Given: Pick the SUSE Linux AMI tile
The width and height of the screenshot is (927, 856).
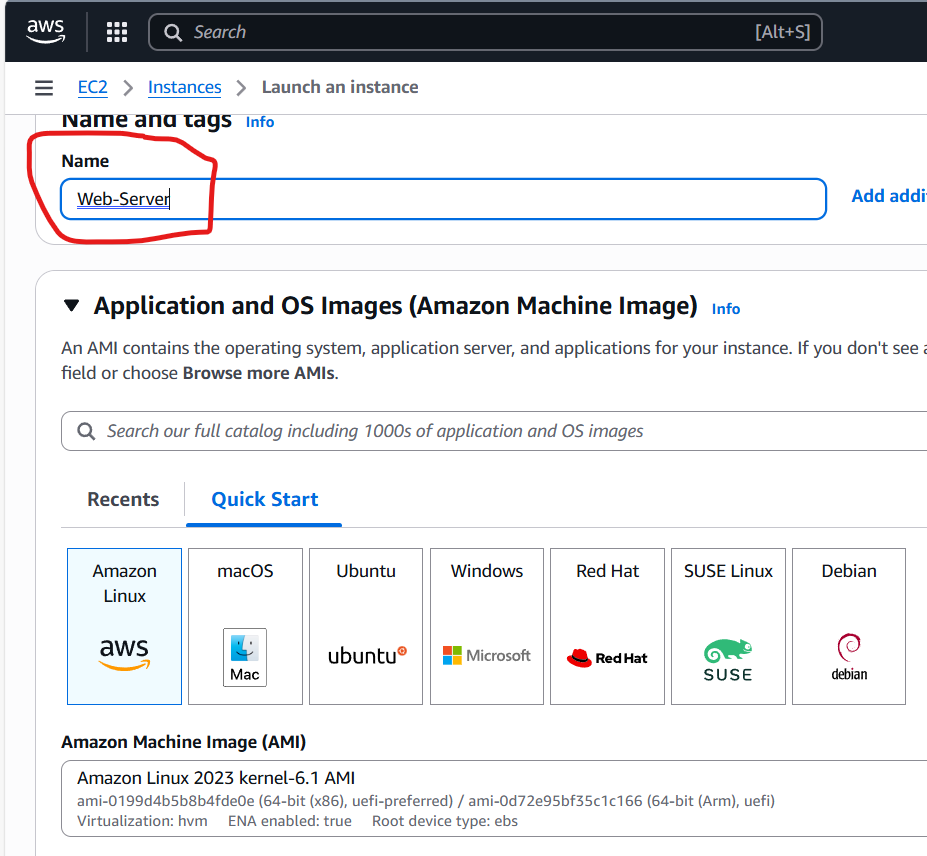Looking at the screenshot, I should [x=728, y=626].
